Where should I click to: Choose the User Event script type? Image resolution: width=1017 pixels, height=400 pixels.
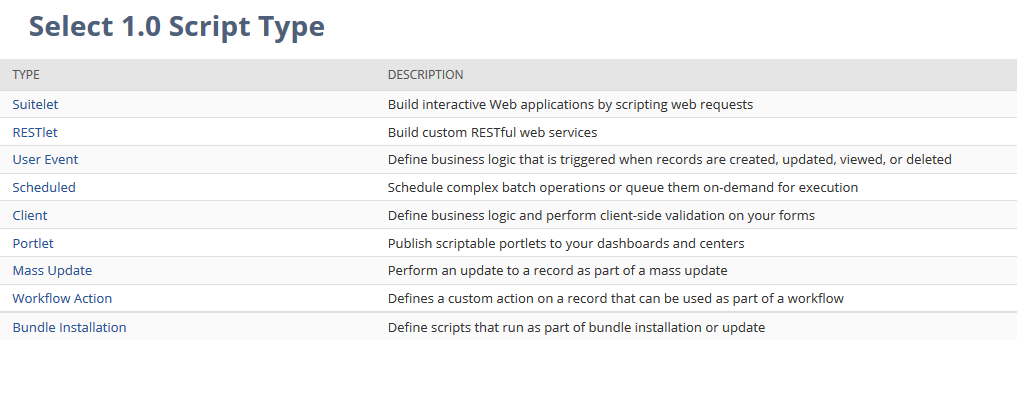pyautogui.click(x=45, y=159)
